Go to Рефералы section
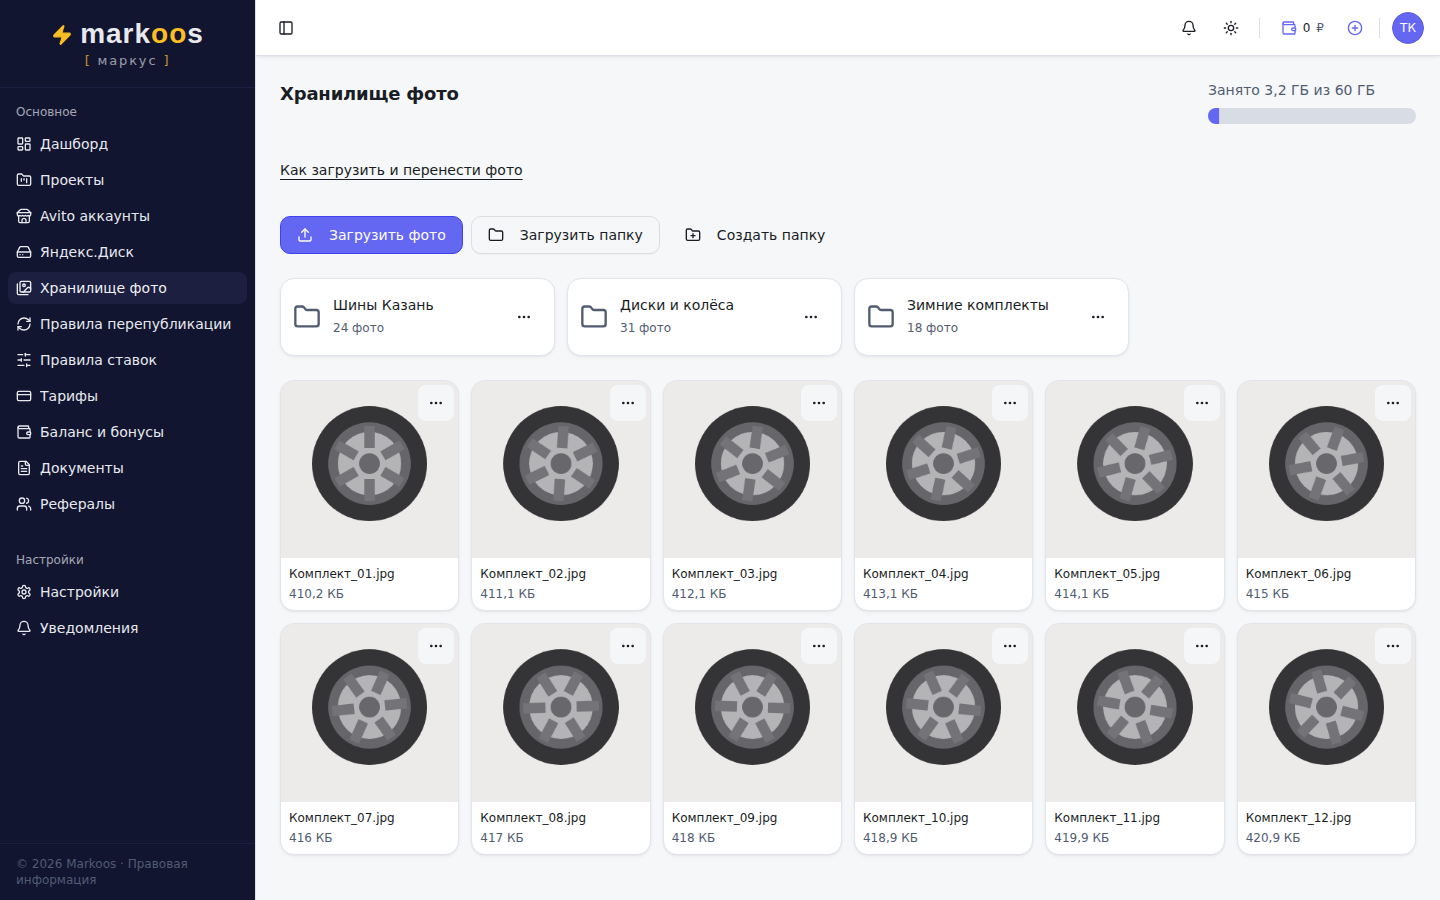Screen dimensions: 1440x900 pos(127,504)
